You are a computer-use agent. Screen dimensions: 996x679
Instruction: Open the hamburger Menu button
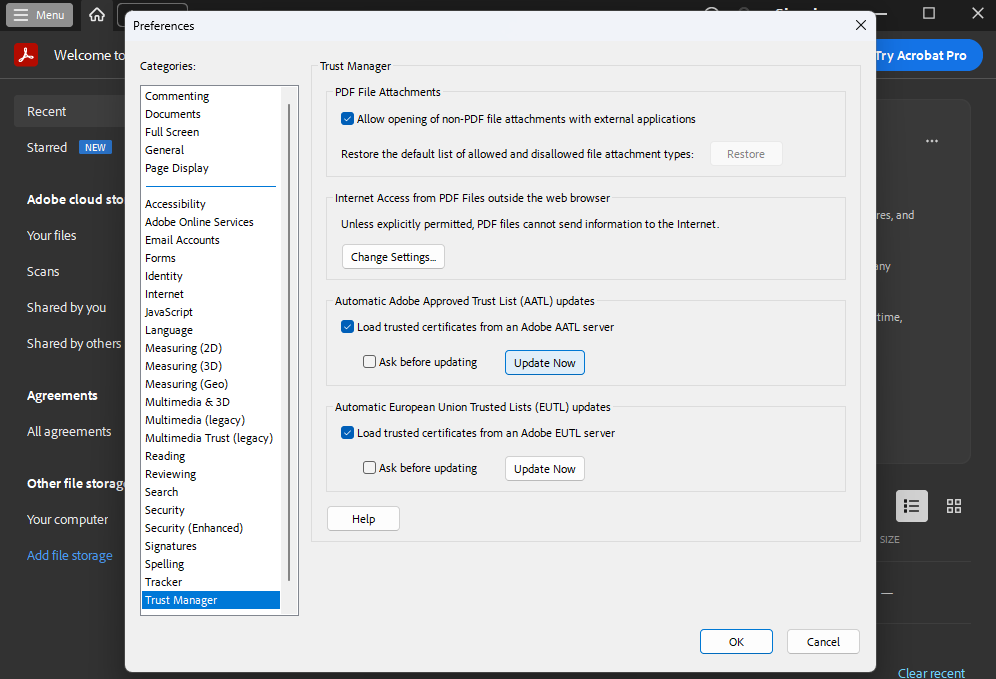click(40, 15)
